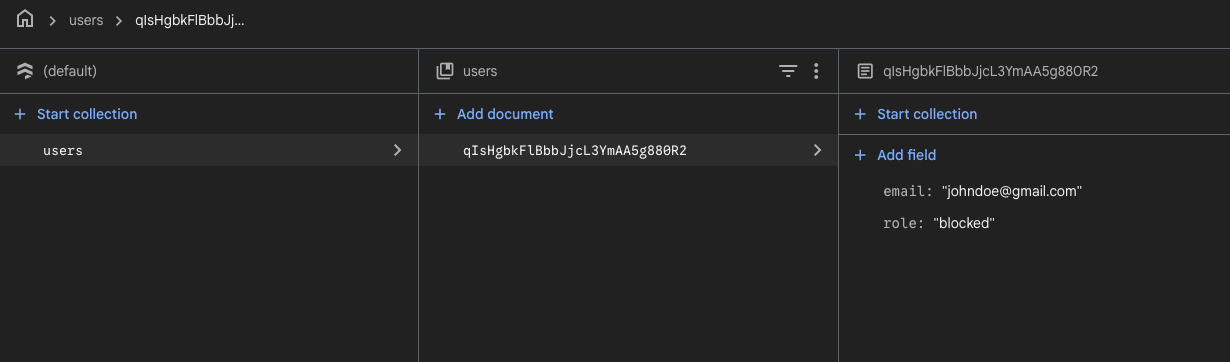The image size is (1230, 362).
Task: Click the plus icon beside Add document
Action: 440,114
